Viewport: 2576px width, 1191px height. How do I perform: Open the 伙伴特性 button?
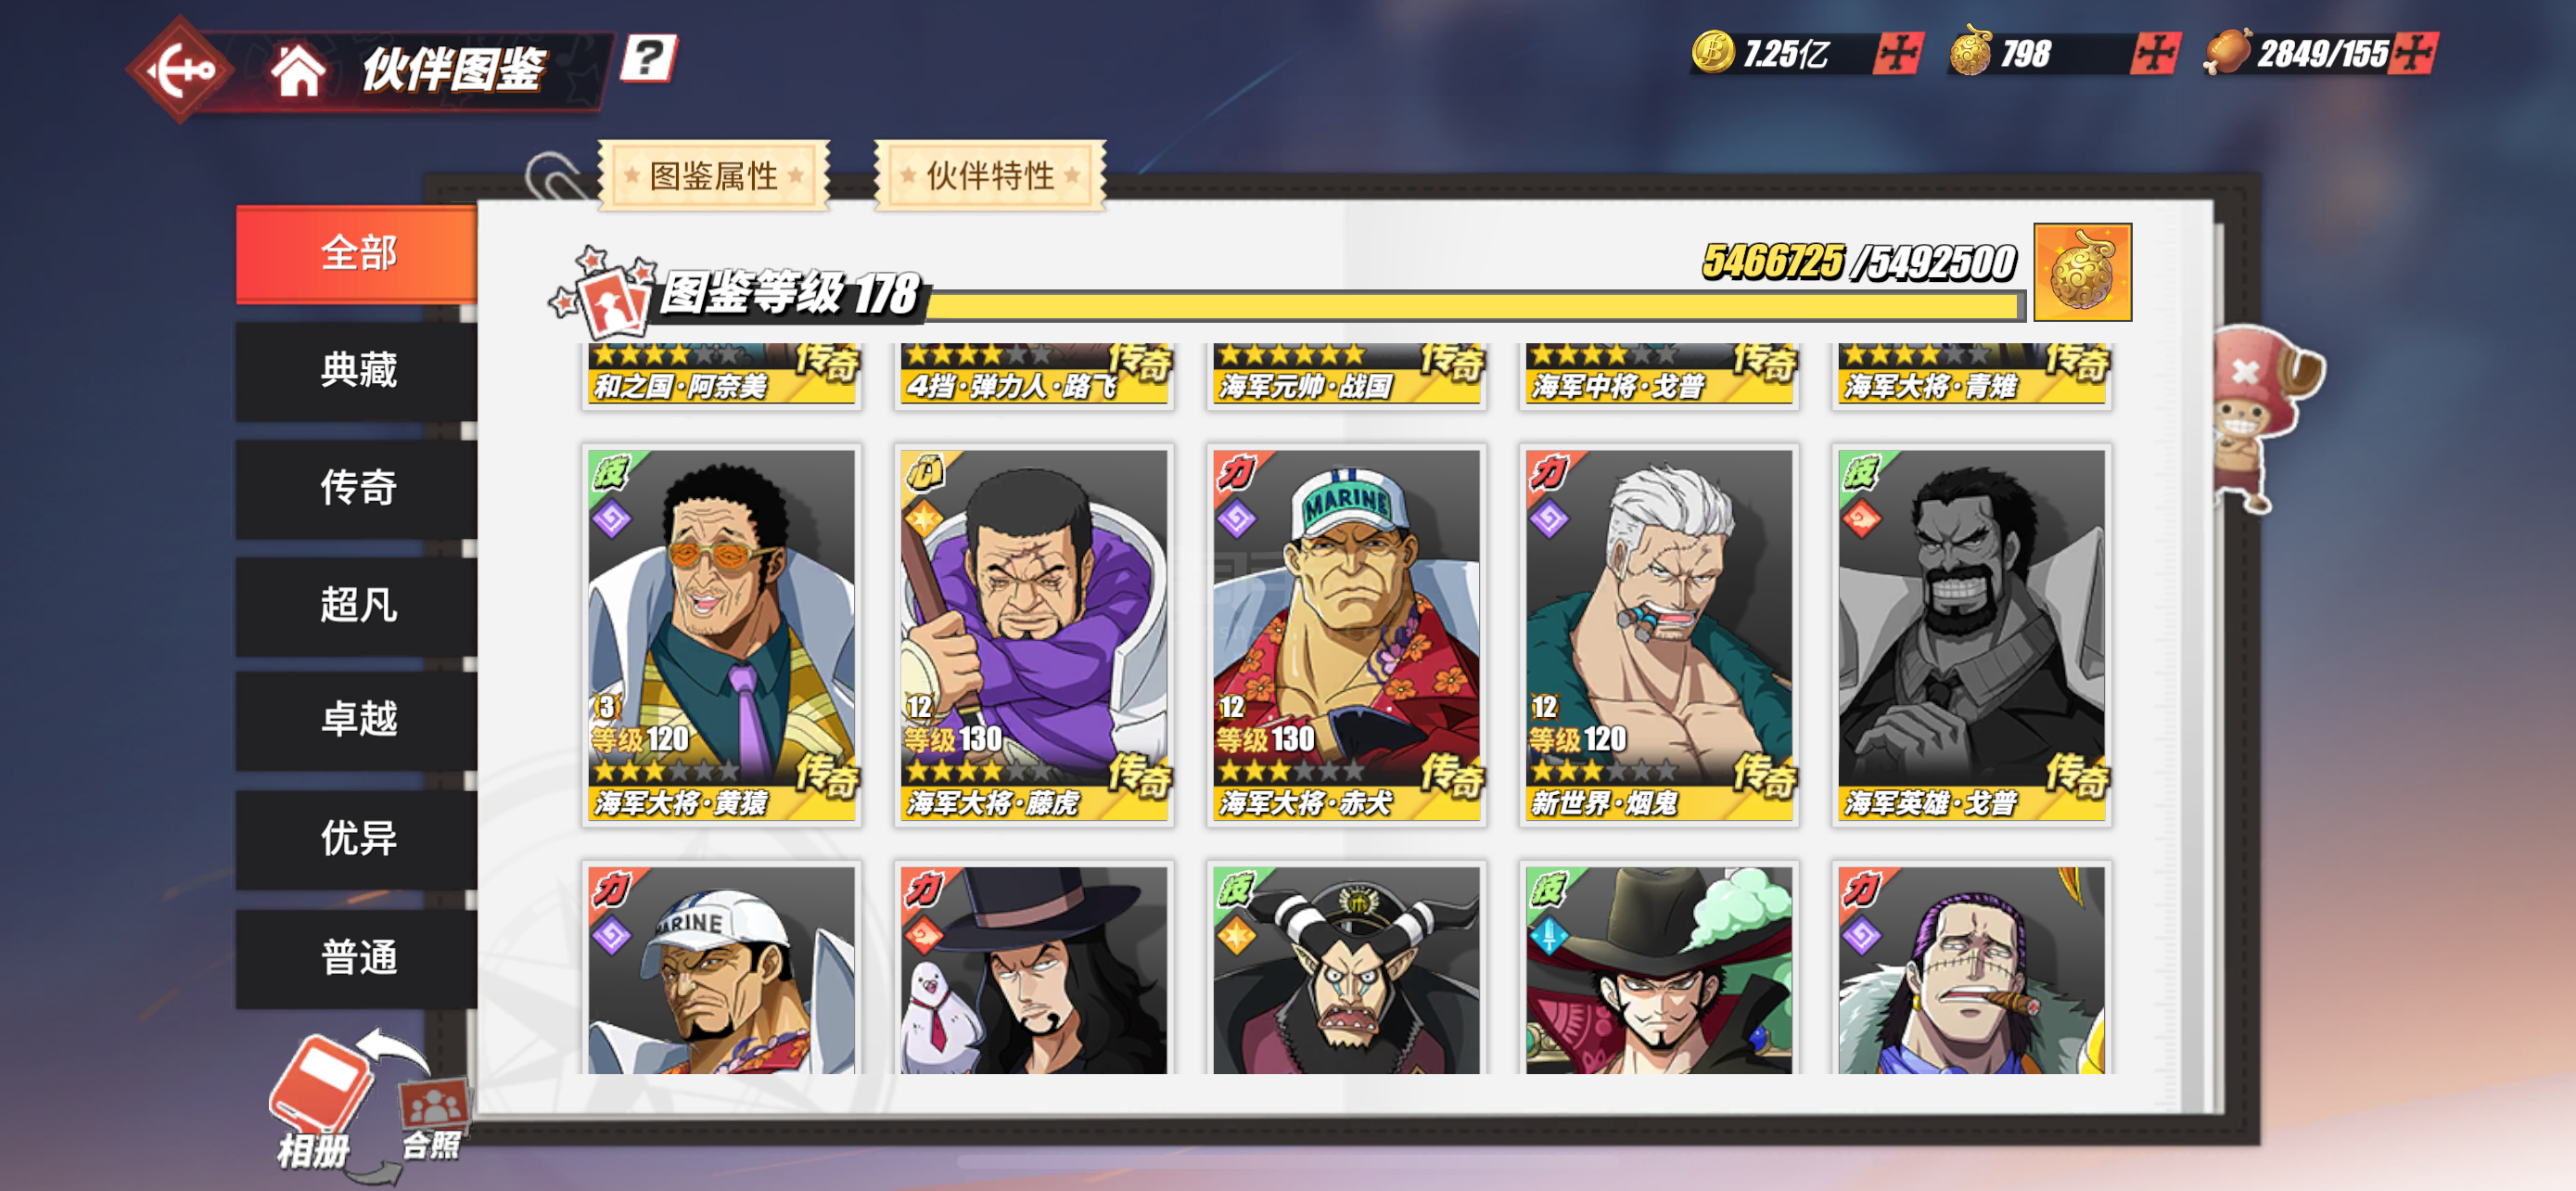[x=990, y=176]
